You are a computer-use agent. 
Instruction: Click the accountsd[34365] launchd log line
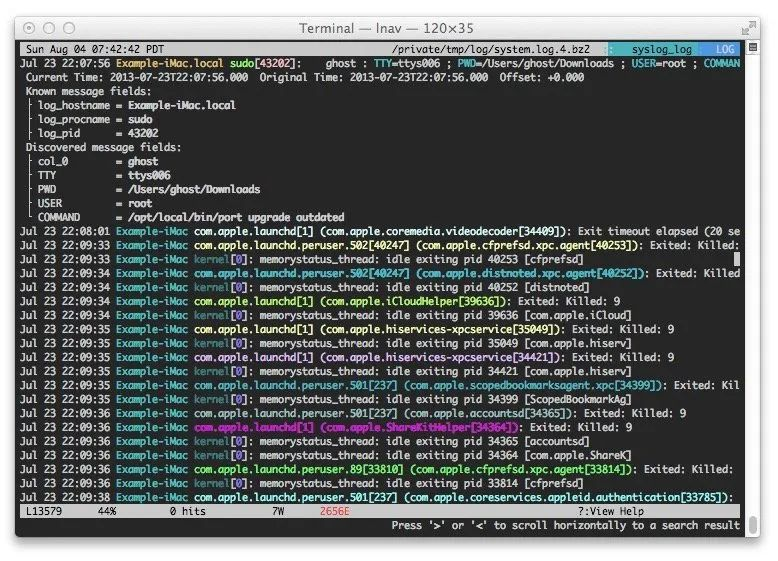pos(353,413)
